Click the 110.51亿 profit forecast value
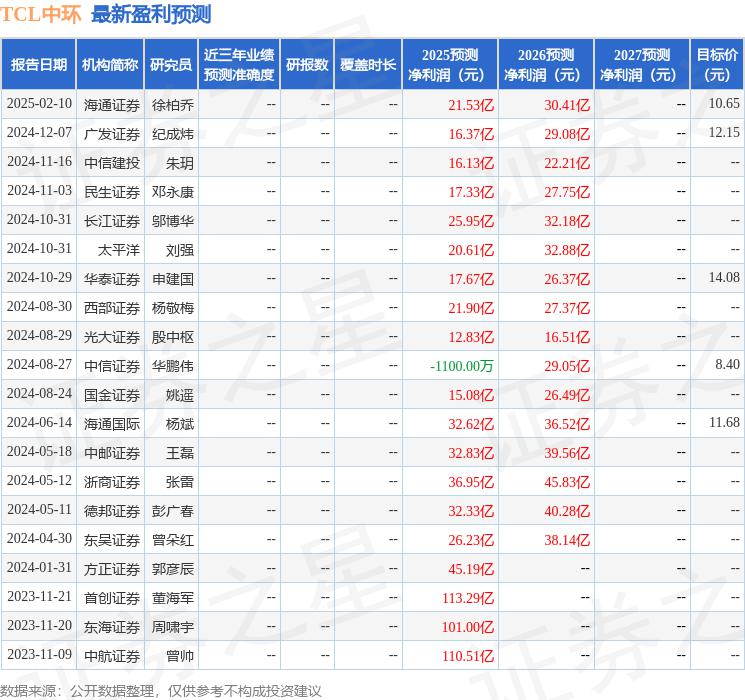The image size is (745, 700). (468, 656)
